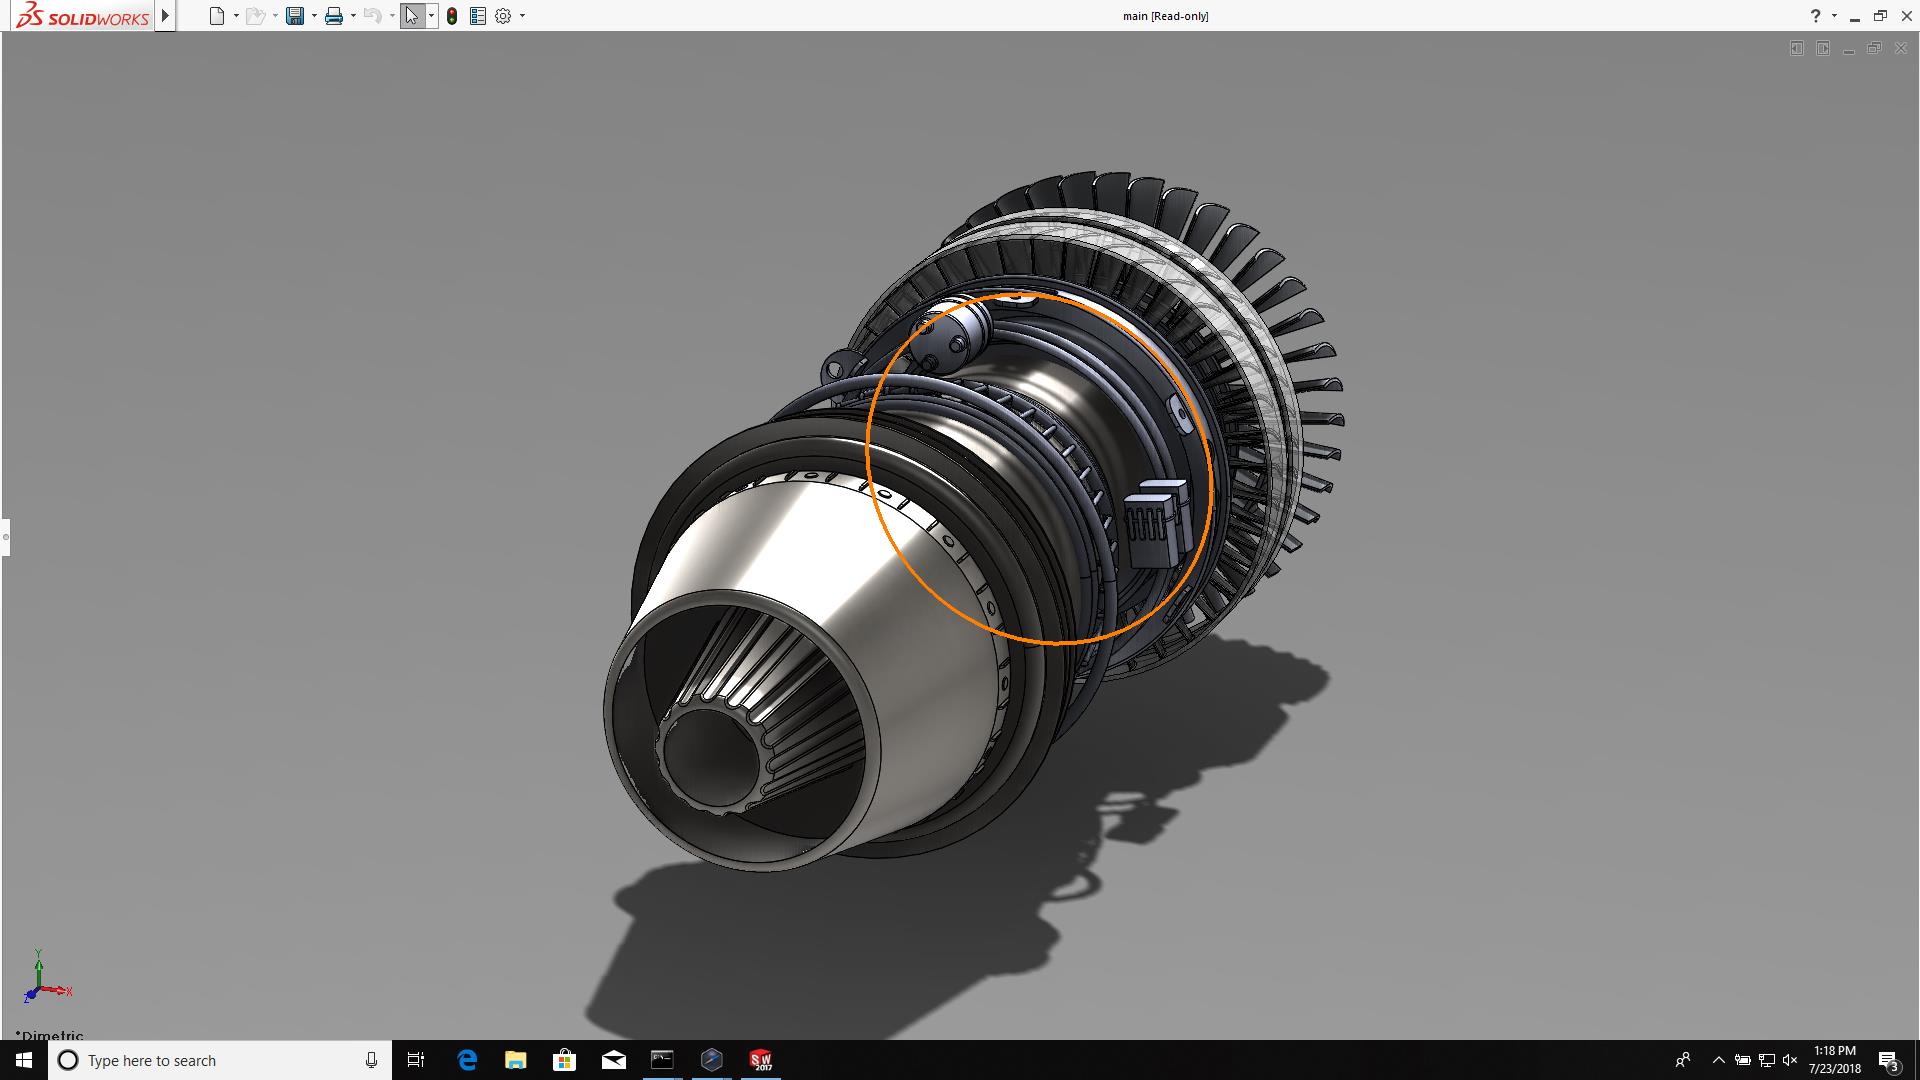Open the Help dropdown arrow

pyautogui.click(x=1834, y=16)
